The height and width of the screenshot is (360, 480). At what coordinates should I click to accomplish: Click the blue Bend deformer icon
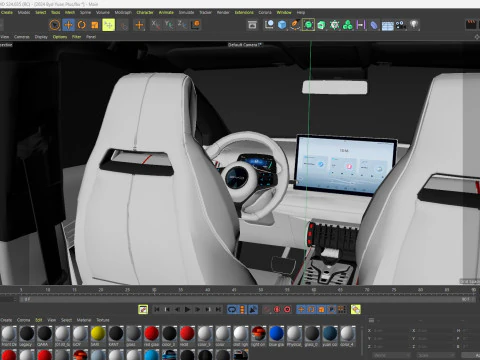coord(374,25)
